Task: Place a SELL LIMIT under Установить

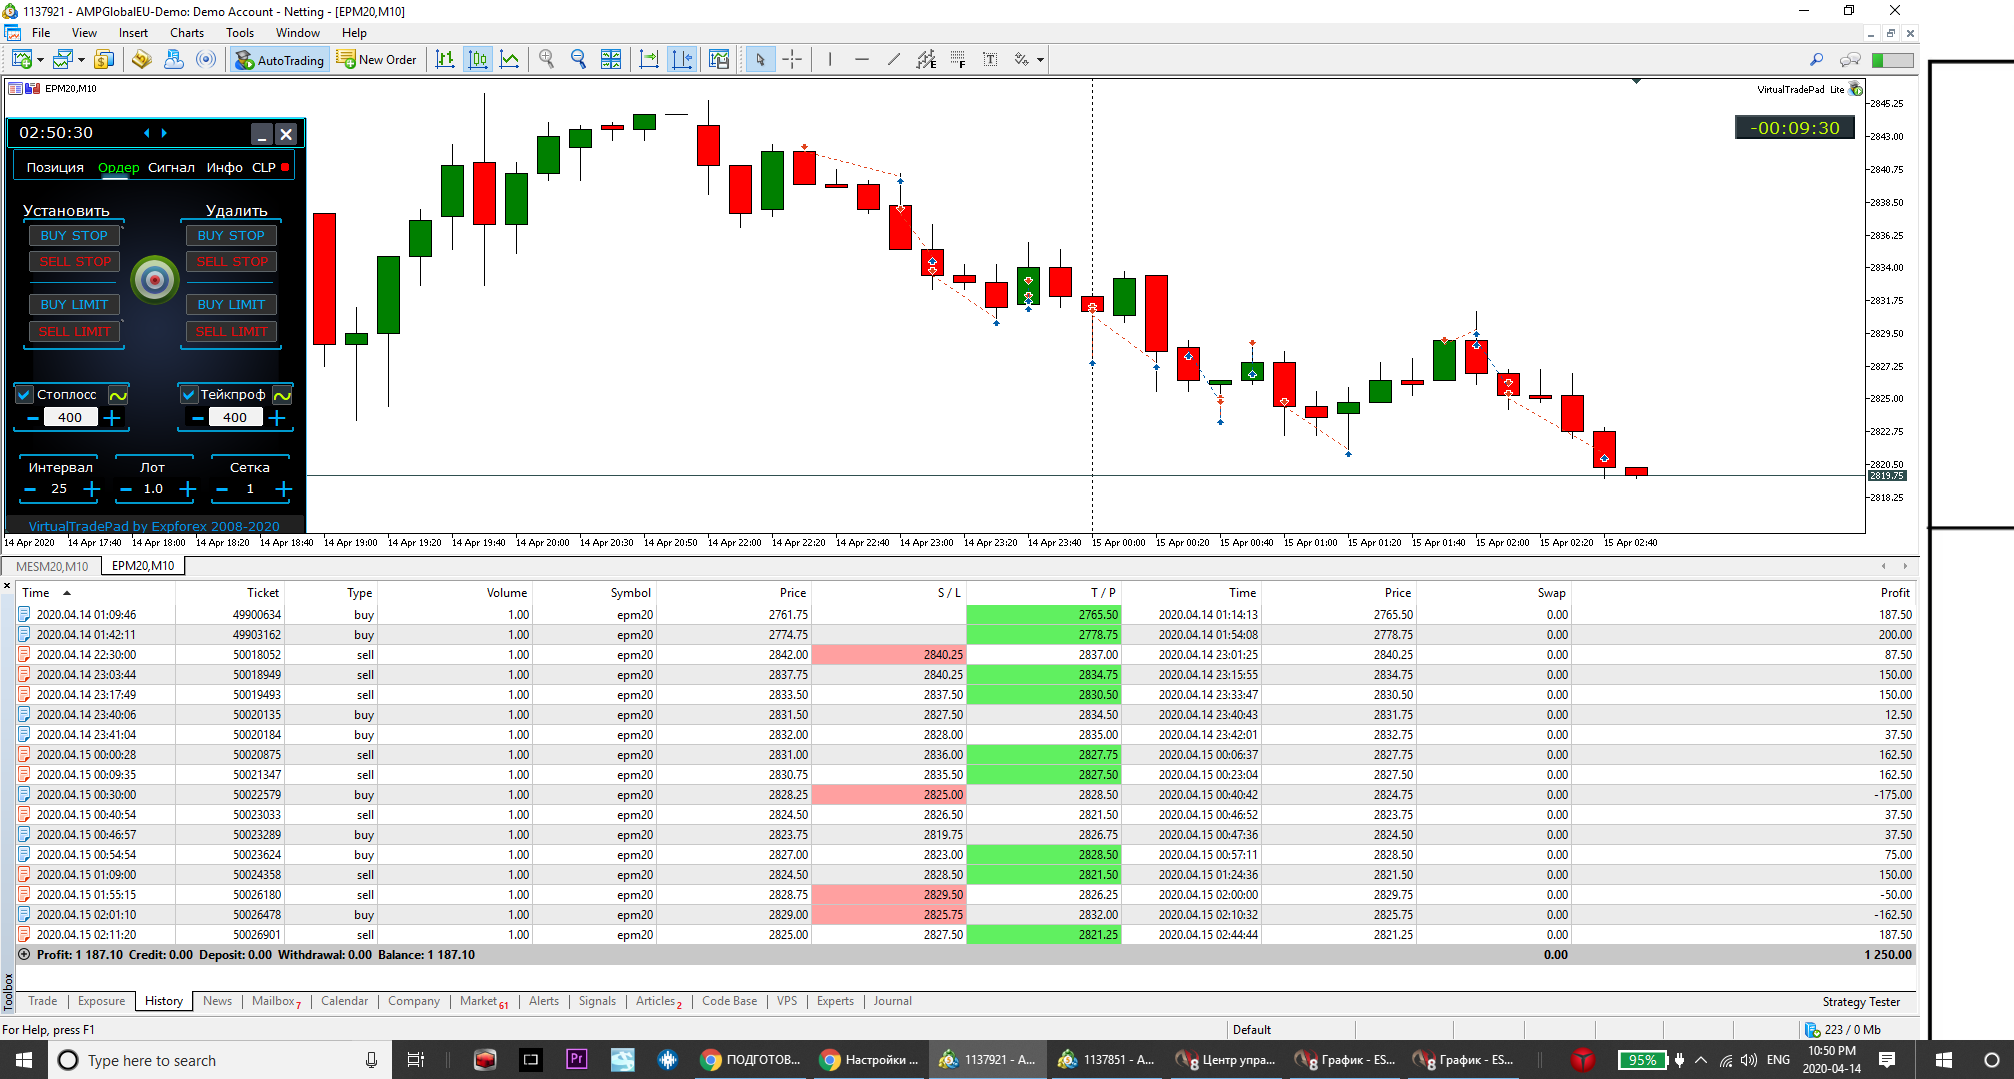Action: pos(74,332)
